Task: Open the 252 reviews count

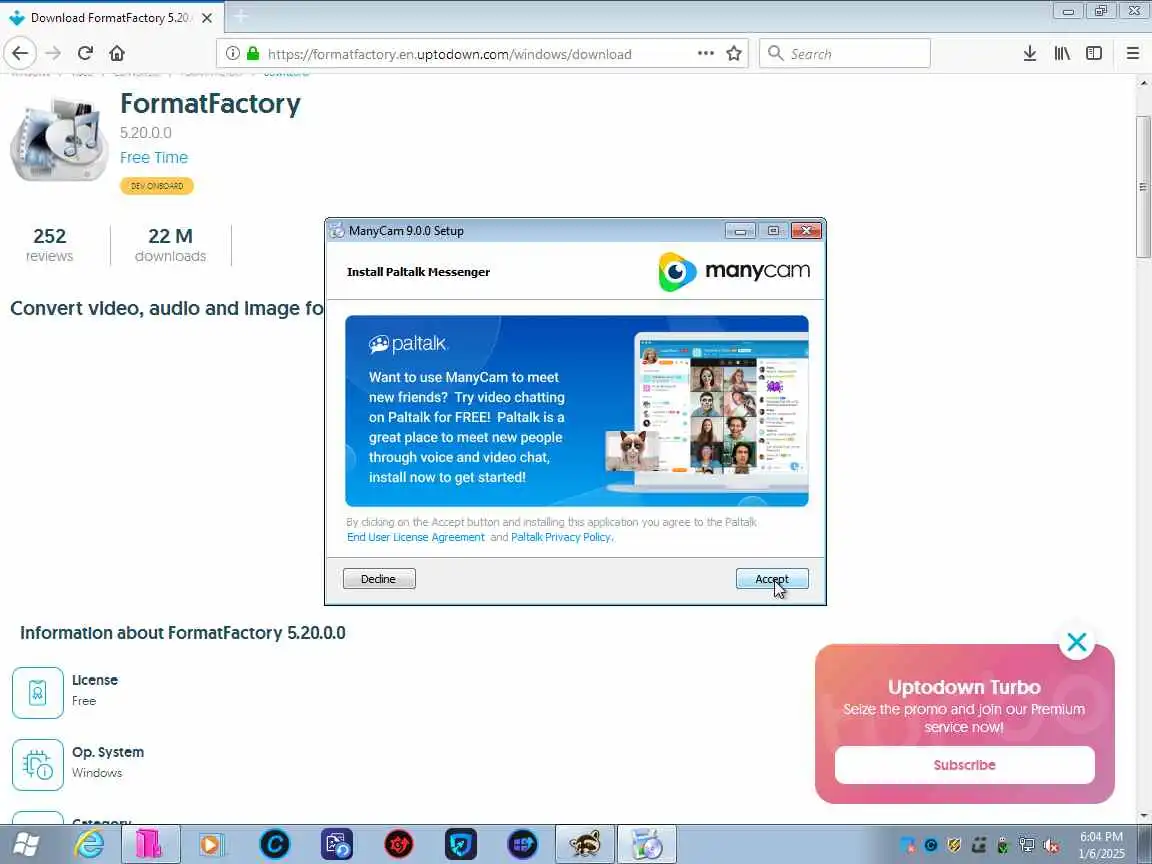Action: pyautogui.click(x=49, y=245)
